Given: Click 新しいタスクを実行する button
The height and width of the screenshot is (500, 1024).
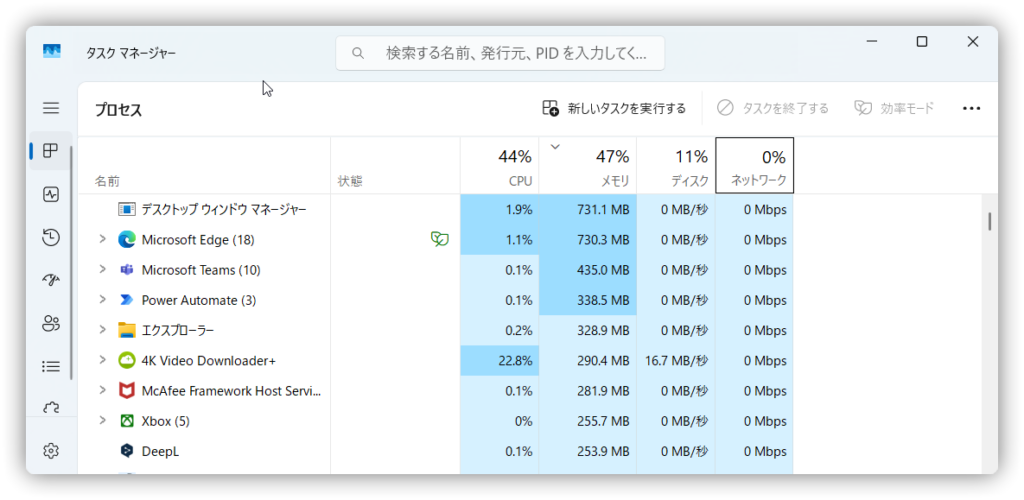Looking at the screenshot, I should [x=614, y=108].
